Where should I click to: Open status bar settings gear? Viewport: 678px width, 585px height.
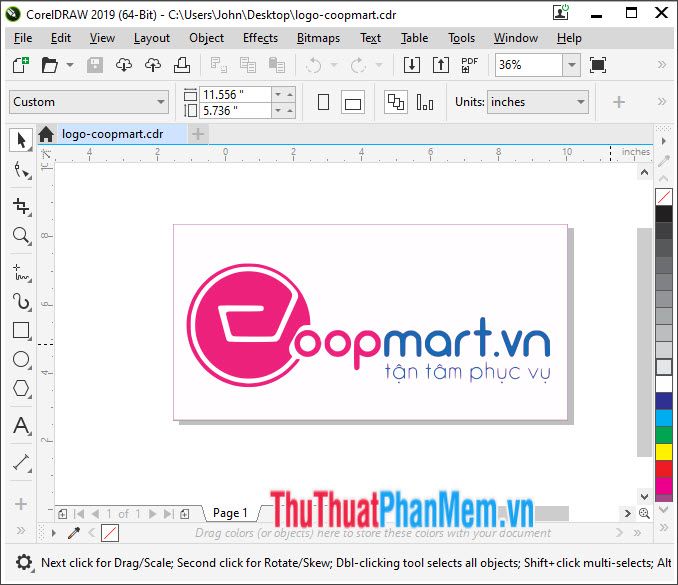click(24, 563)
